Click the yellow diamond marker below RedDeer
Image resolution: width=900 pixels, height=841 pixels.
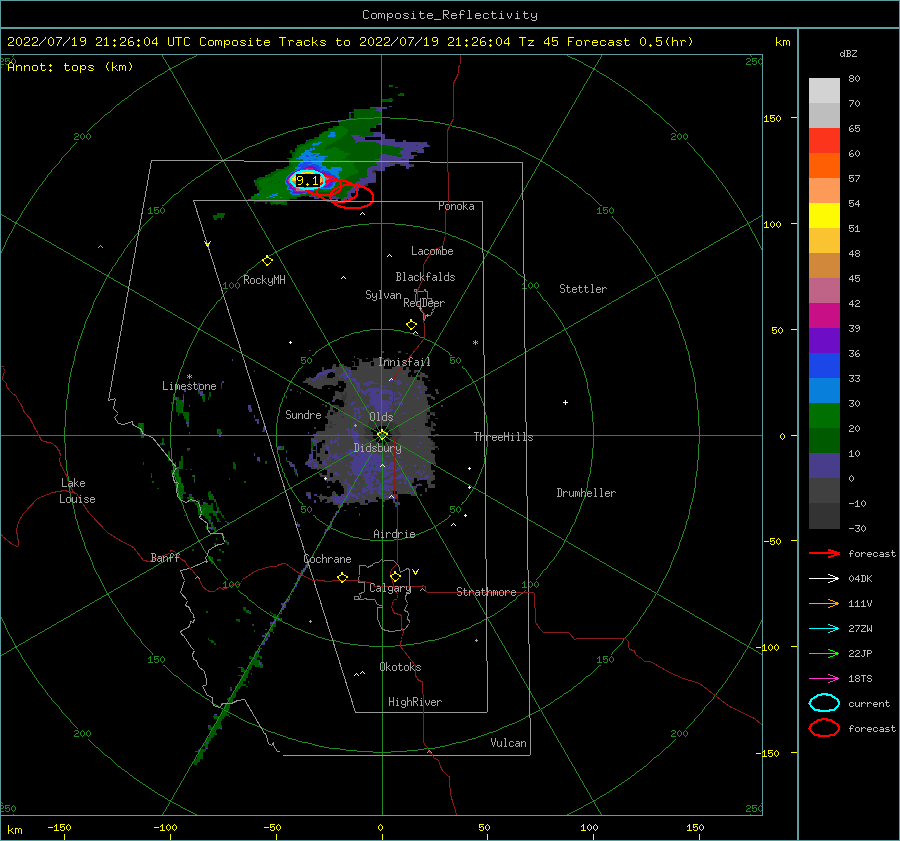[411, 325]
